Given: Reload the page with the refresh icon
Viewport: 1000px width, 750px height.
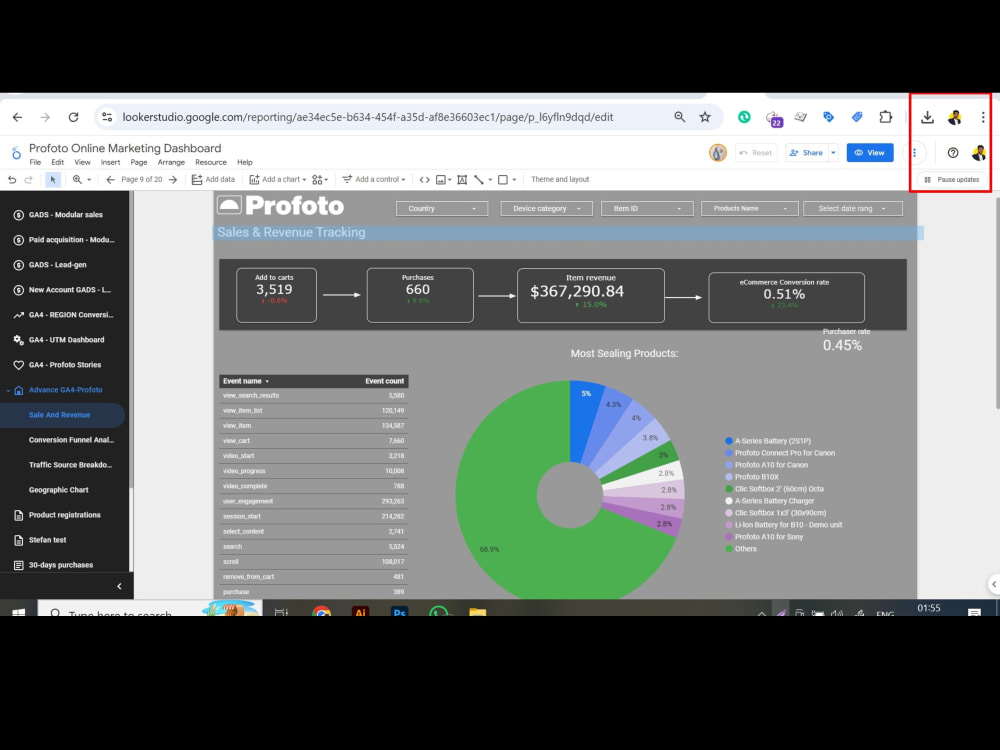Looking at the screenshot, I should click(73, 117).
